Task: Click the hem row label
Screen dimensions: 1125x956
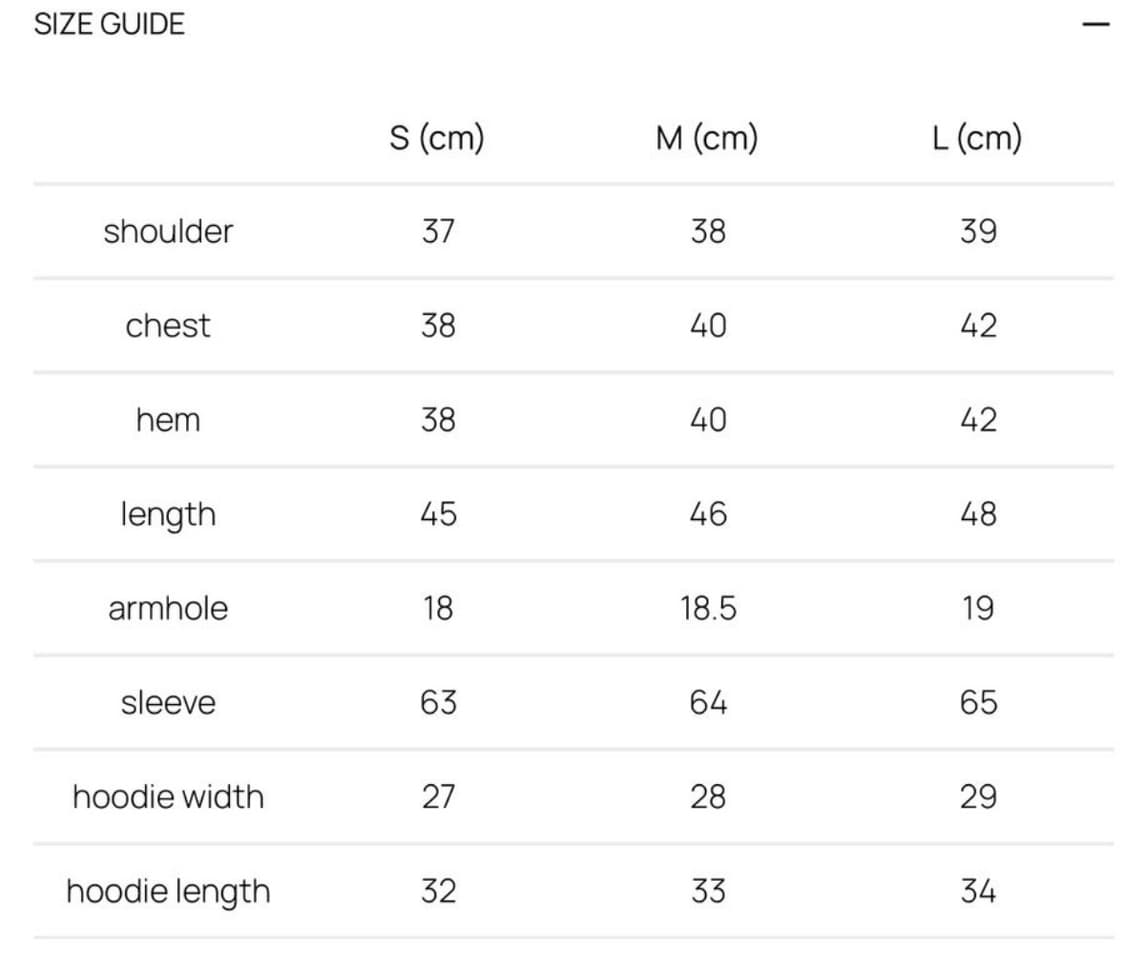Action: click(168, 419)
